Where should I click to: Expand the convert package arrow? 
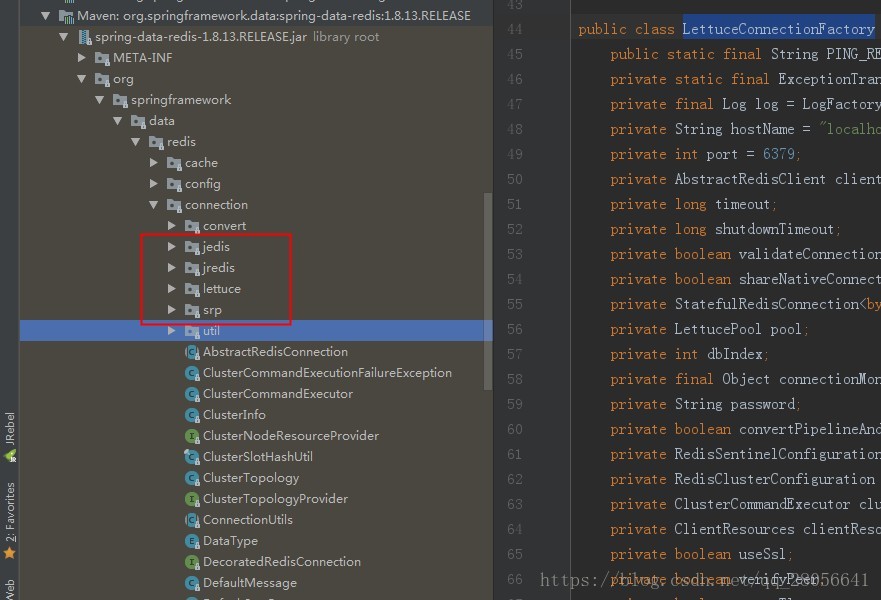[x=172, y=225]
